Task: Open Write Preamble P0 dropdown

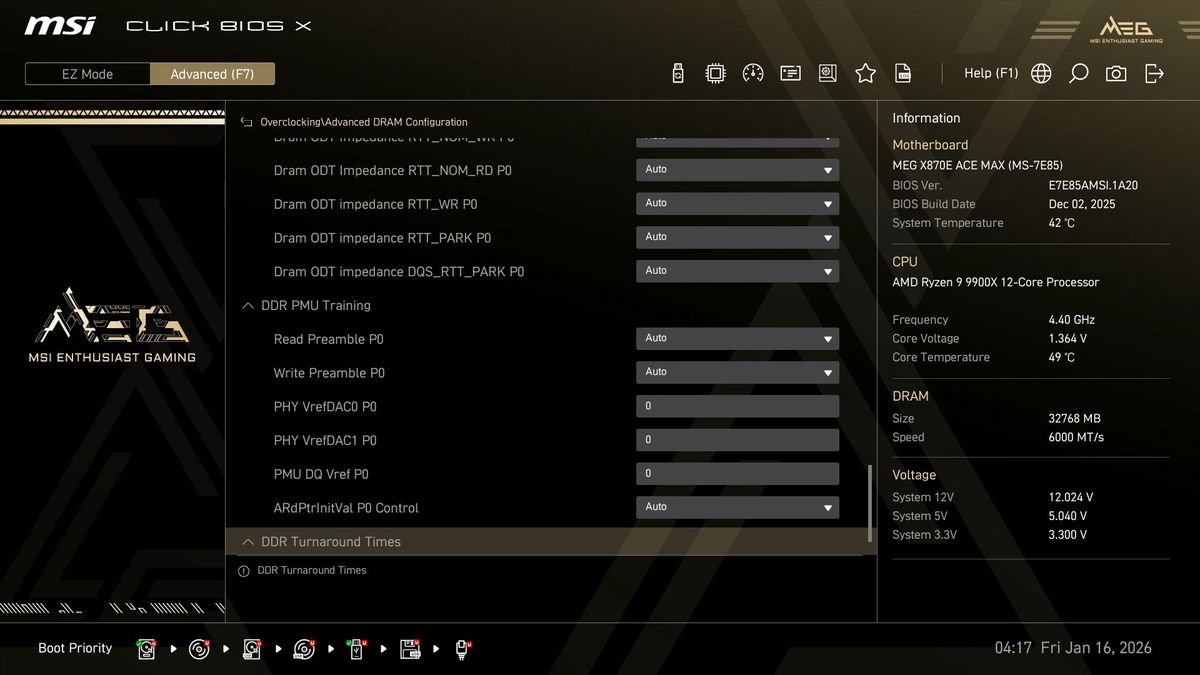Action: point(737,373)
